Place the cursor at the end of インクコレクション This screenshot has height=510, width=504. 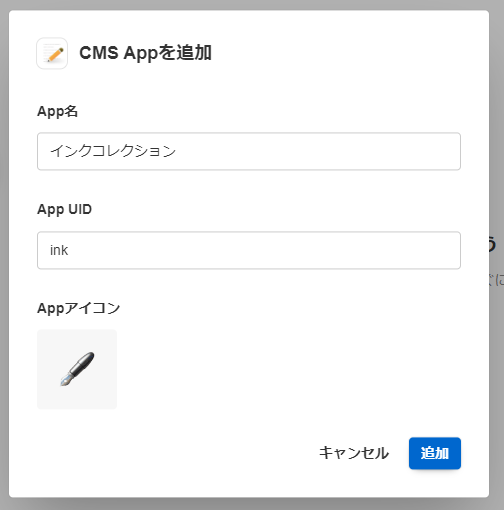coord(177,151)
